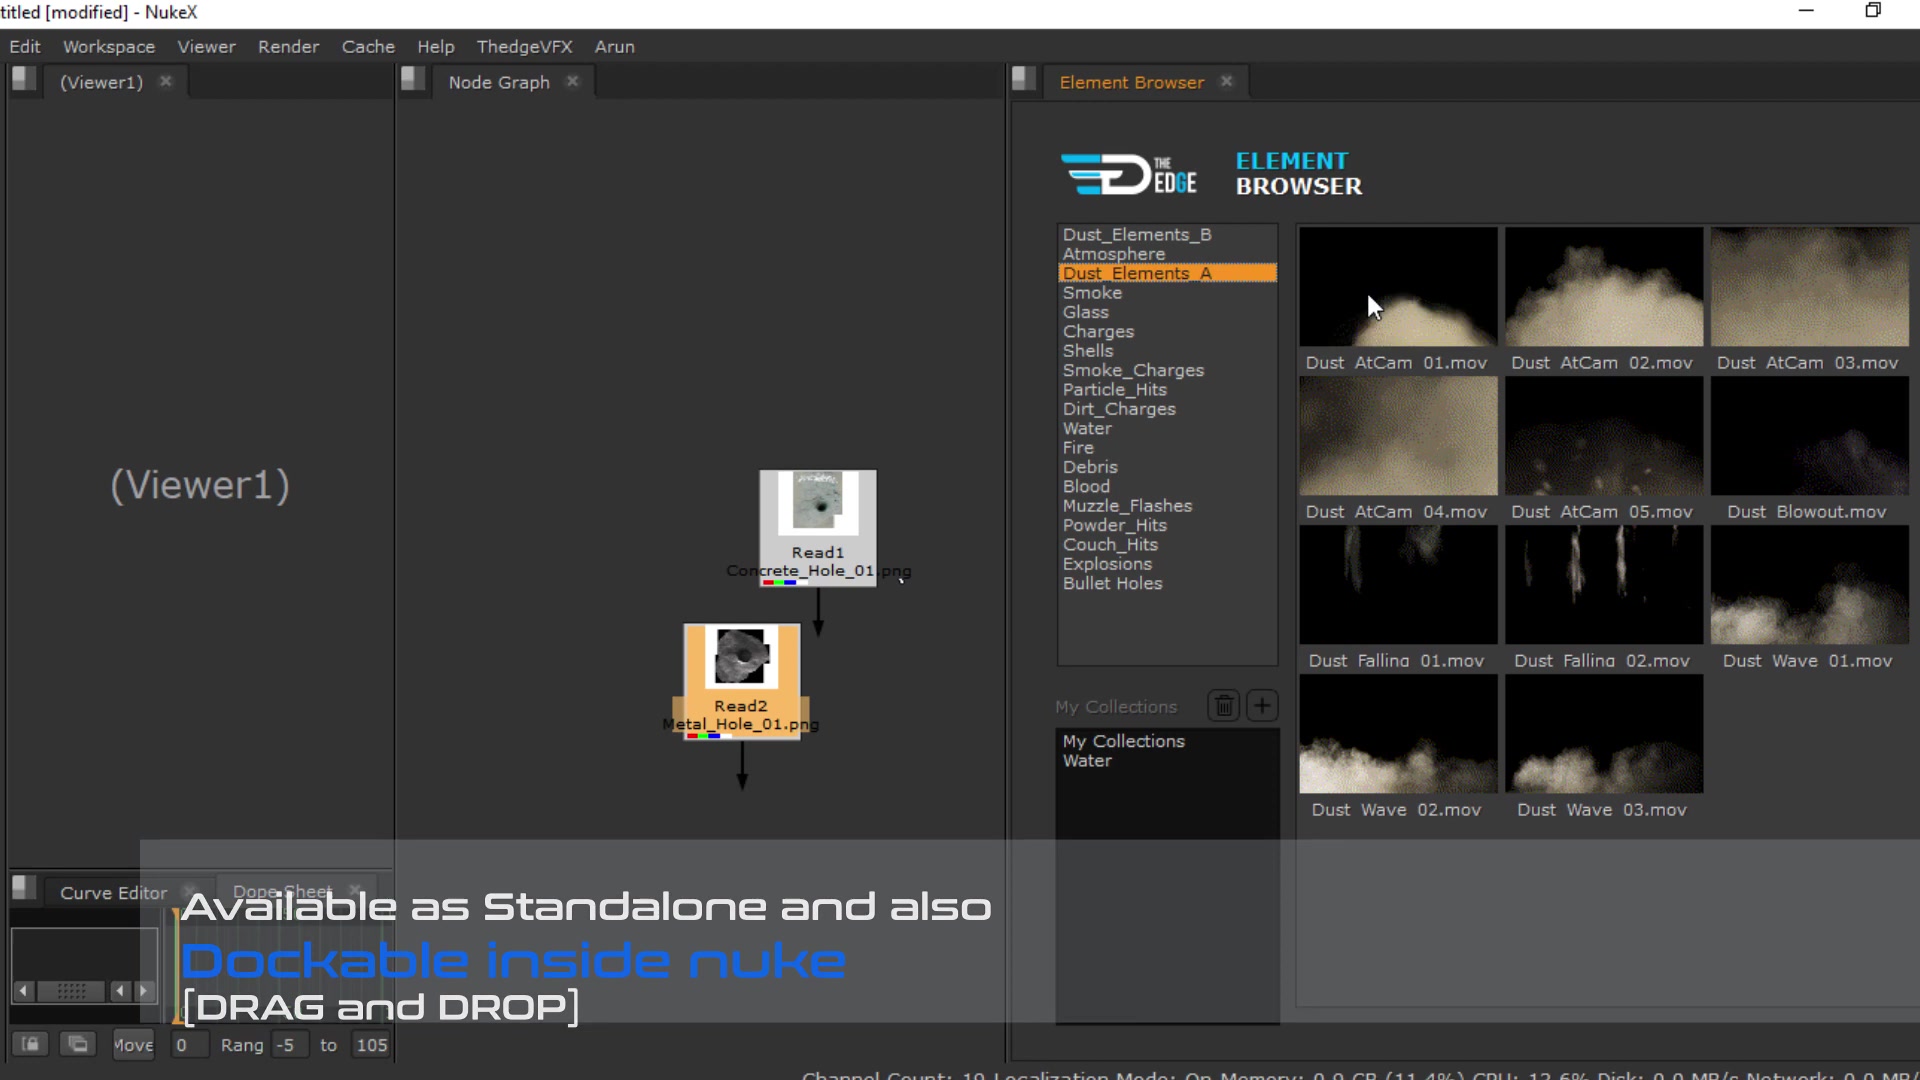Click the plus icon to add a collection

point(1262,706)
